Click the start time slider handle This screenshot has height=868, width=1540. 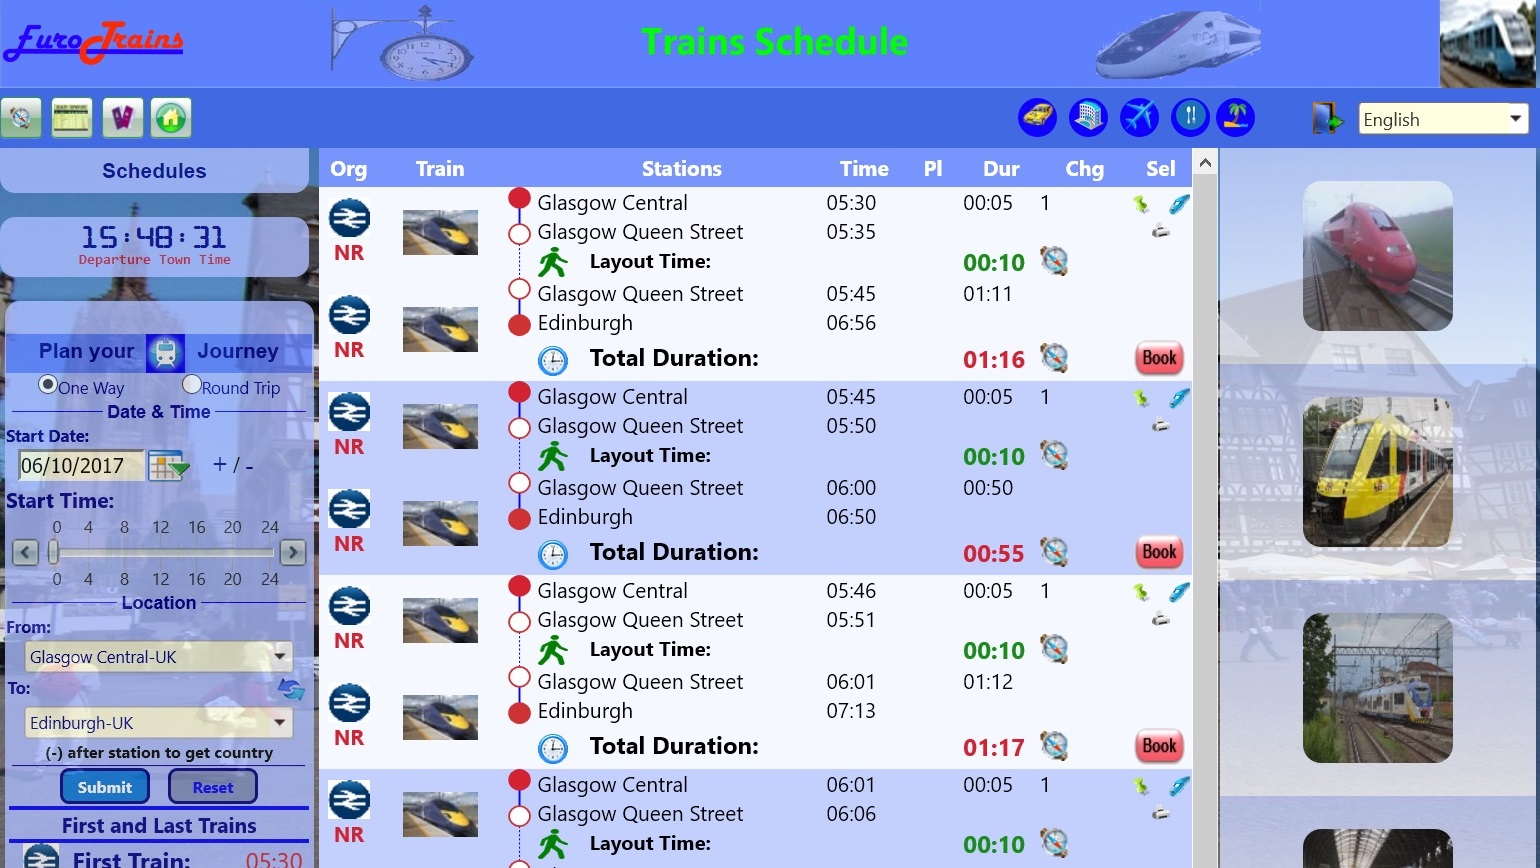click(x=54, y=552)
